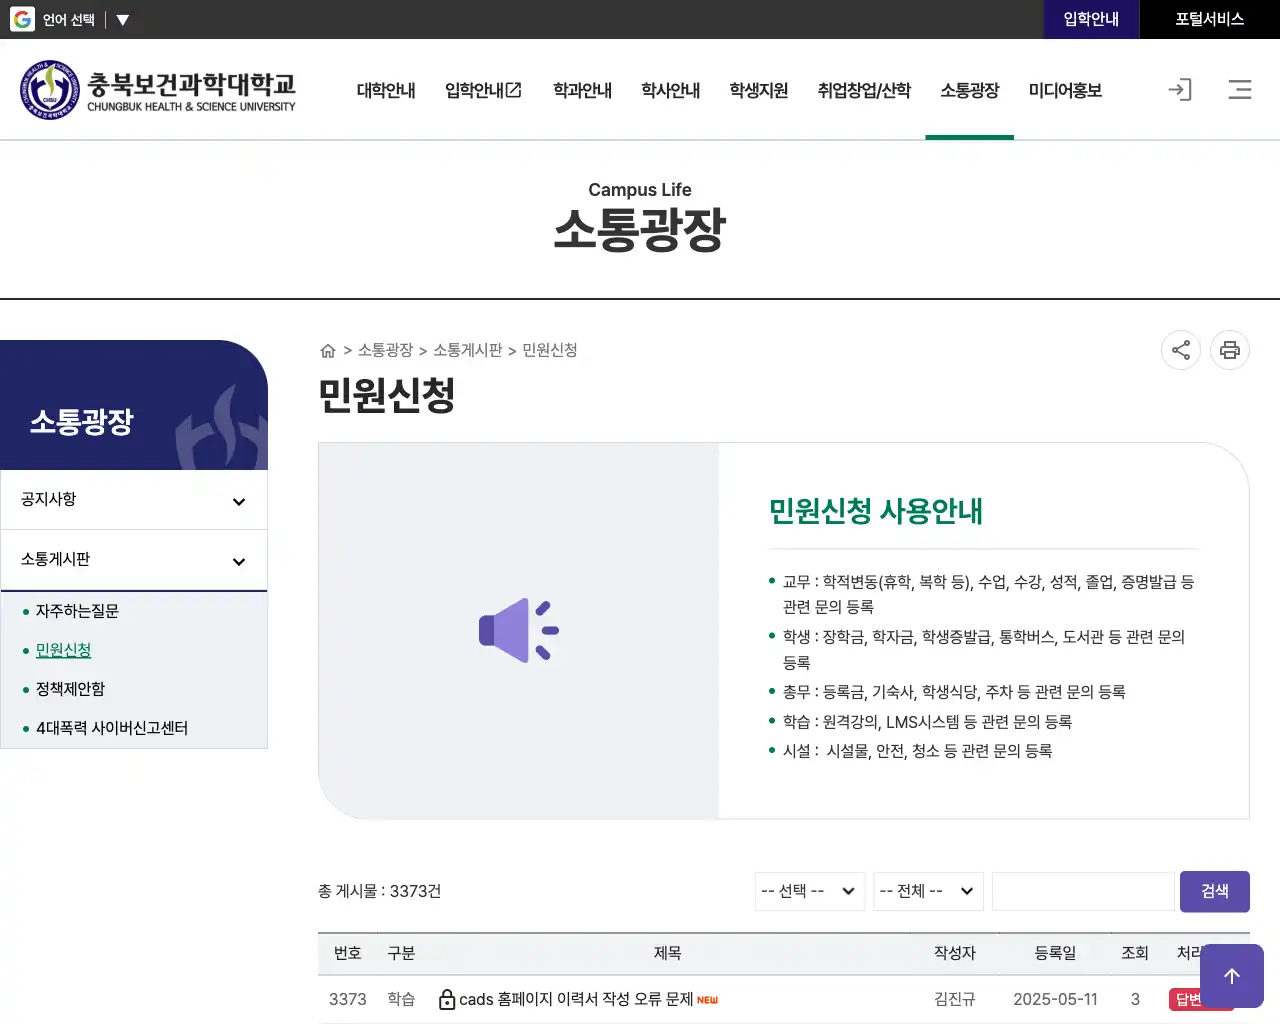Screen dimensions: 1280x1024
Task: Open 포털서비스 tab in top bar
Action: tap(1210, 19)
